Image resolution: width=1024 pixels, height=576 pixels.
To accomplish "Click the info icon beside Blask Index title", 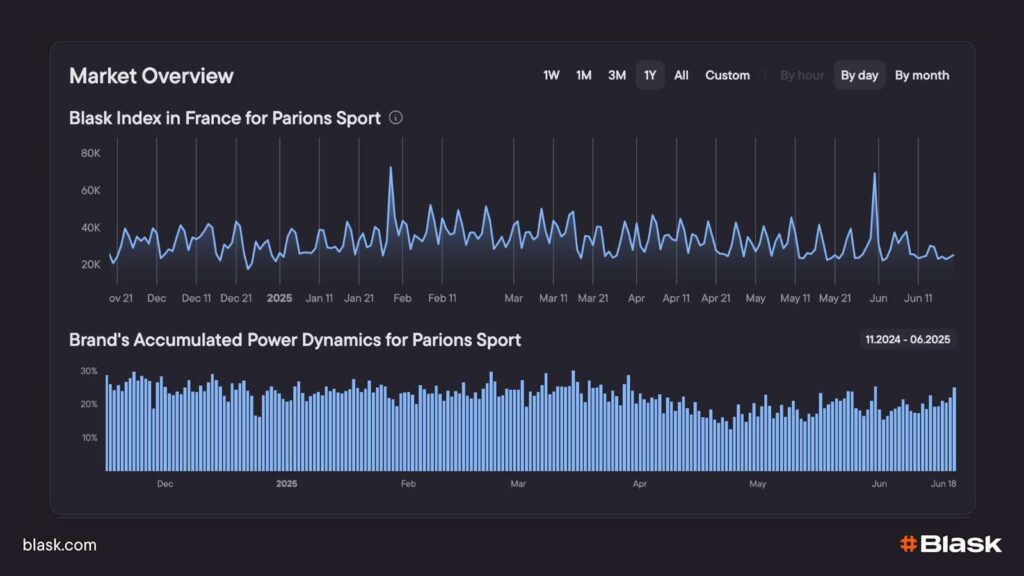I will click(x=396, y=118).
